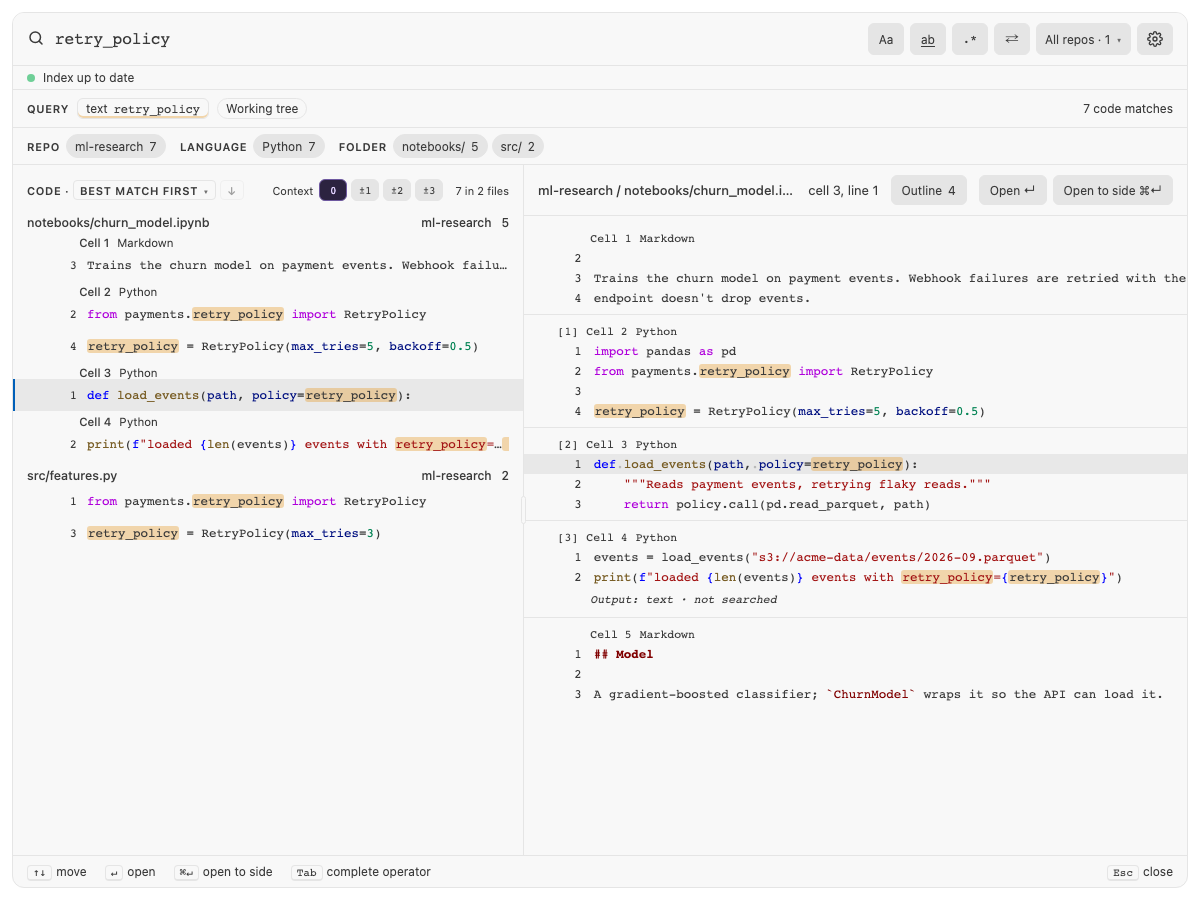Click the '## Model' heading in preview
Screen dimensions: 1200x900
point(623,655)
